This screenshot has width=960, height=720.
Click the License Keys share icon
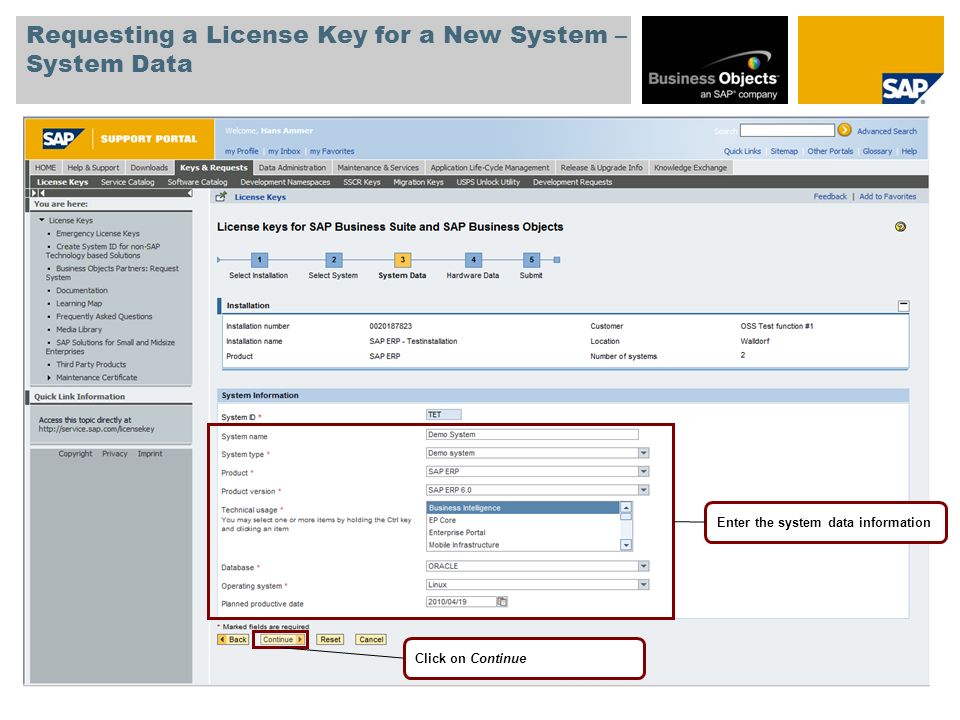tap(221, 197)
